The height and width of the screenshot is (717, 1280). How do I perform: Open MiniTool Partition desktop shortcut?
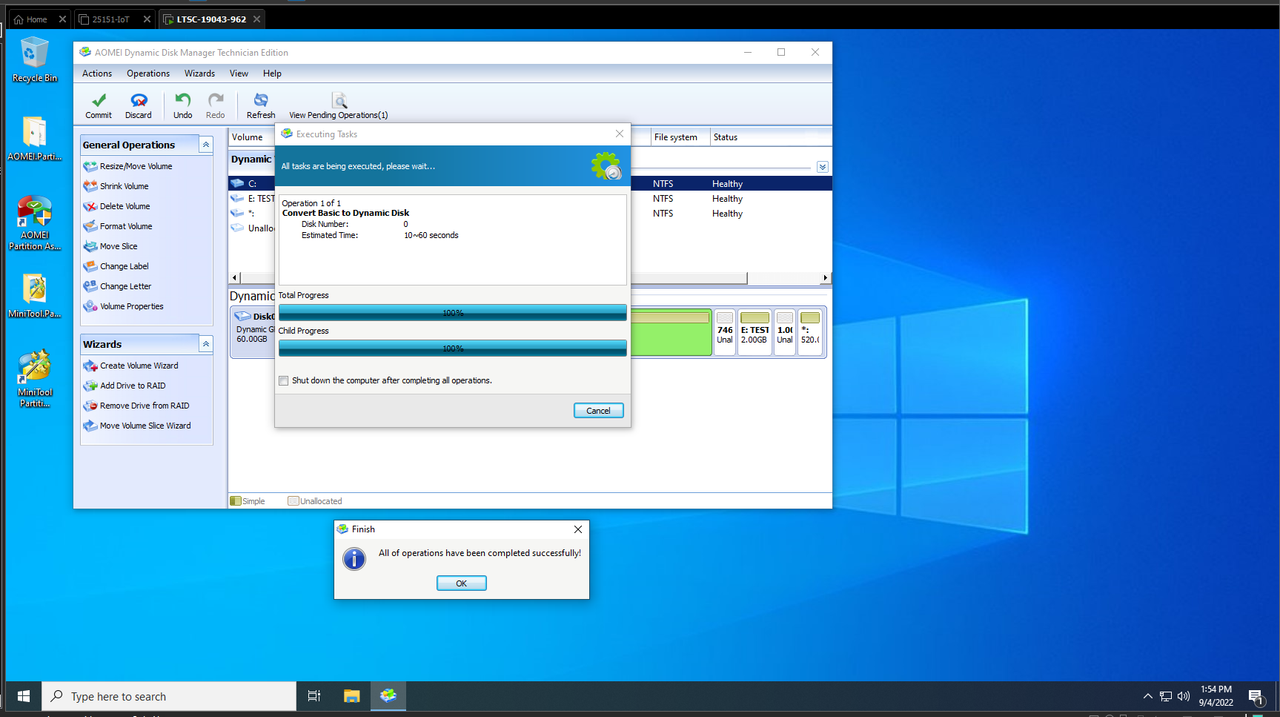(35, 378)
